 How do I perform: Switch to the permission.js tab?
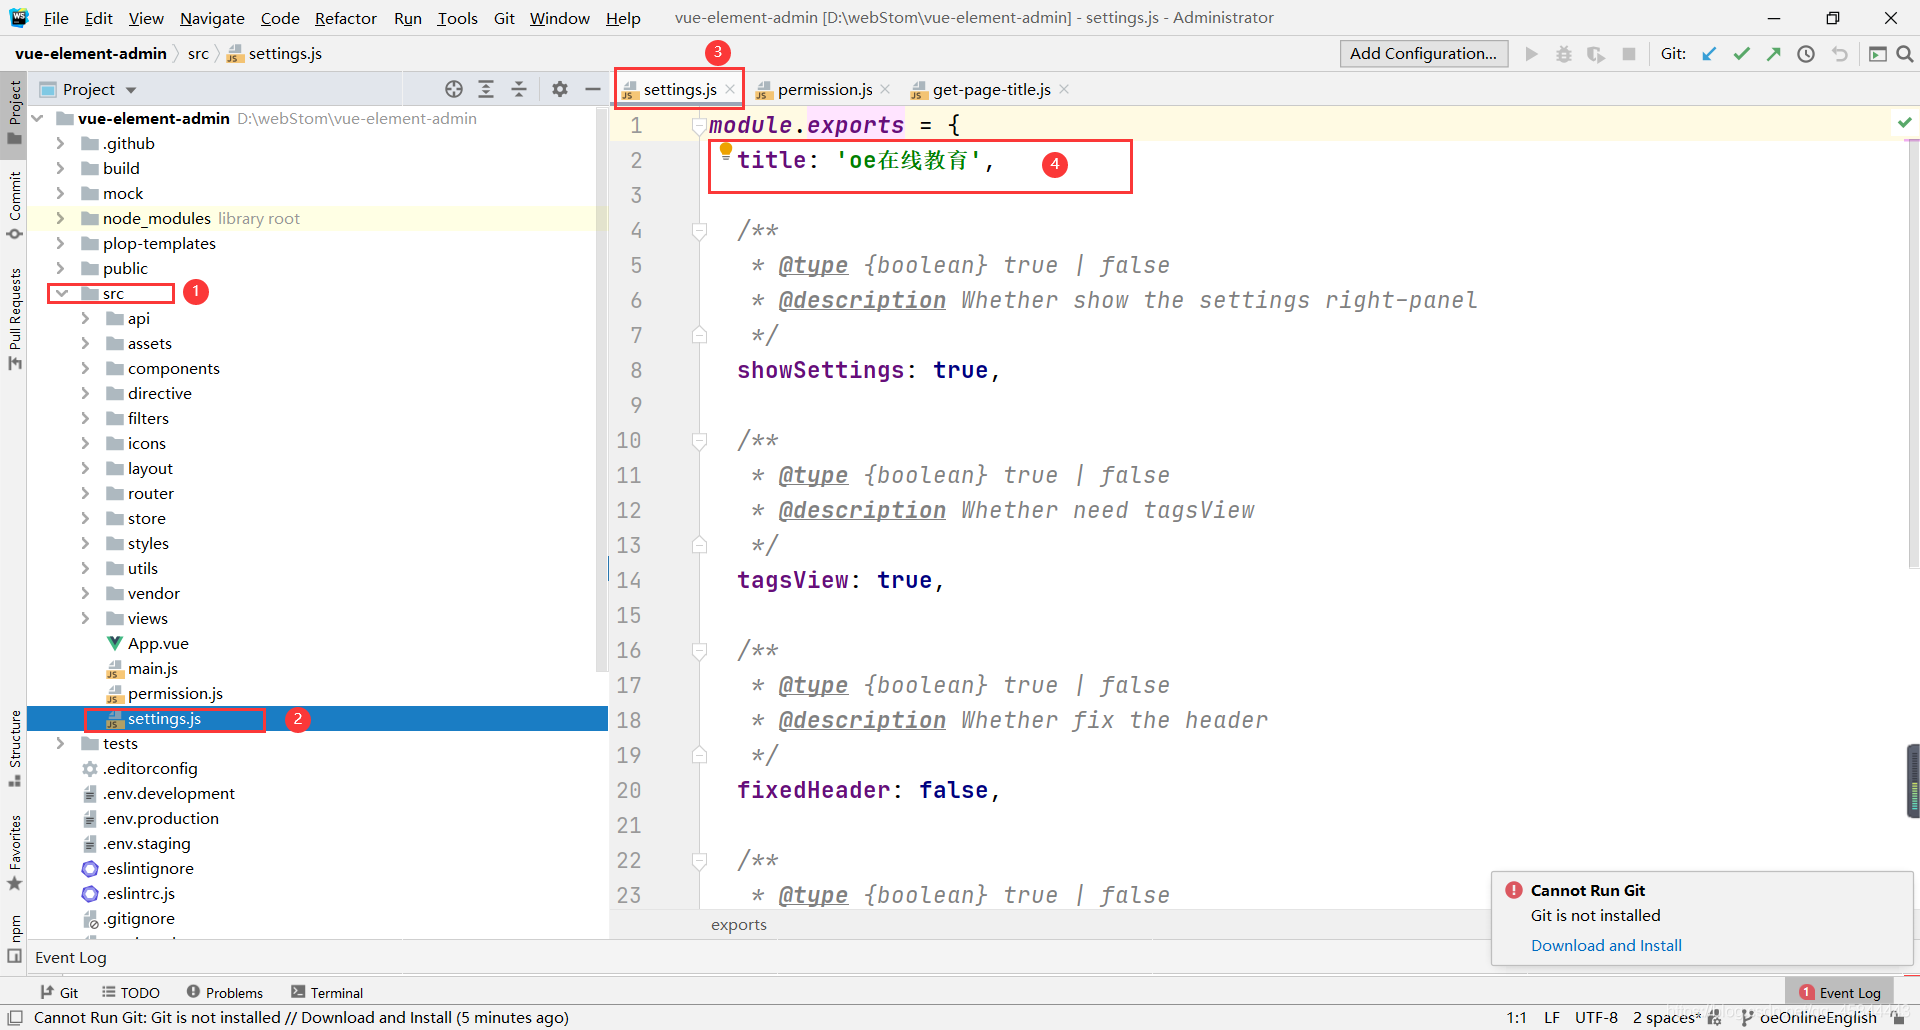point(824,90)
